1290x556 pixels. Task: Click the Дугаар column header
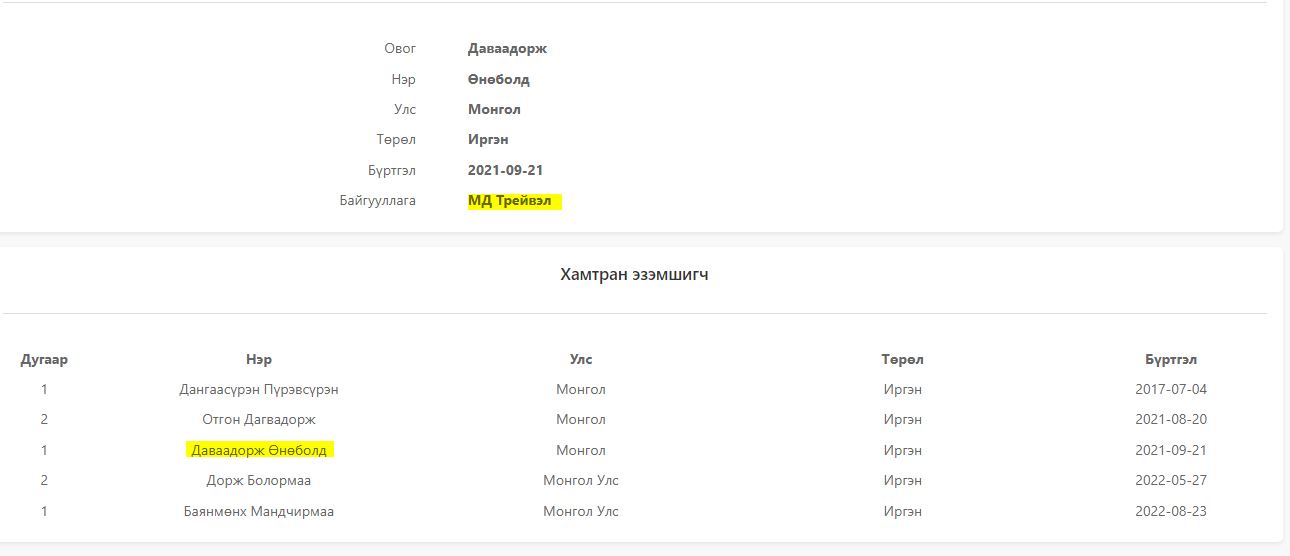[x=44, y=359]
